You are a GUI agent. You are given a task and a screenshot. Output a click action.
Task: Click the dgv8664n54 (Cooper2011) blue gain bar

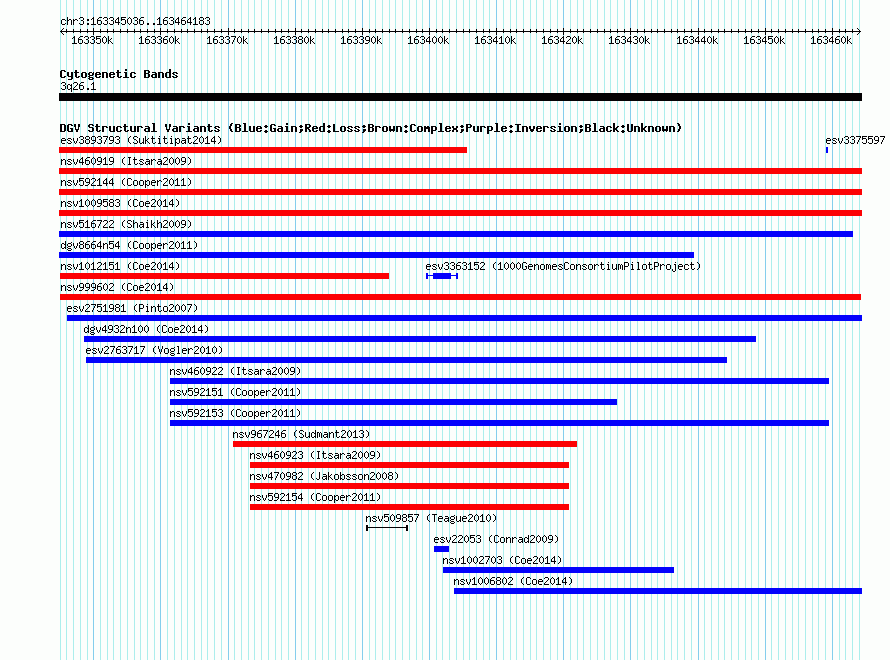[376, 255]
